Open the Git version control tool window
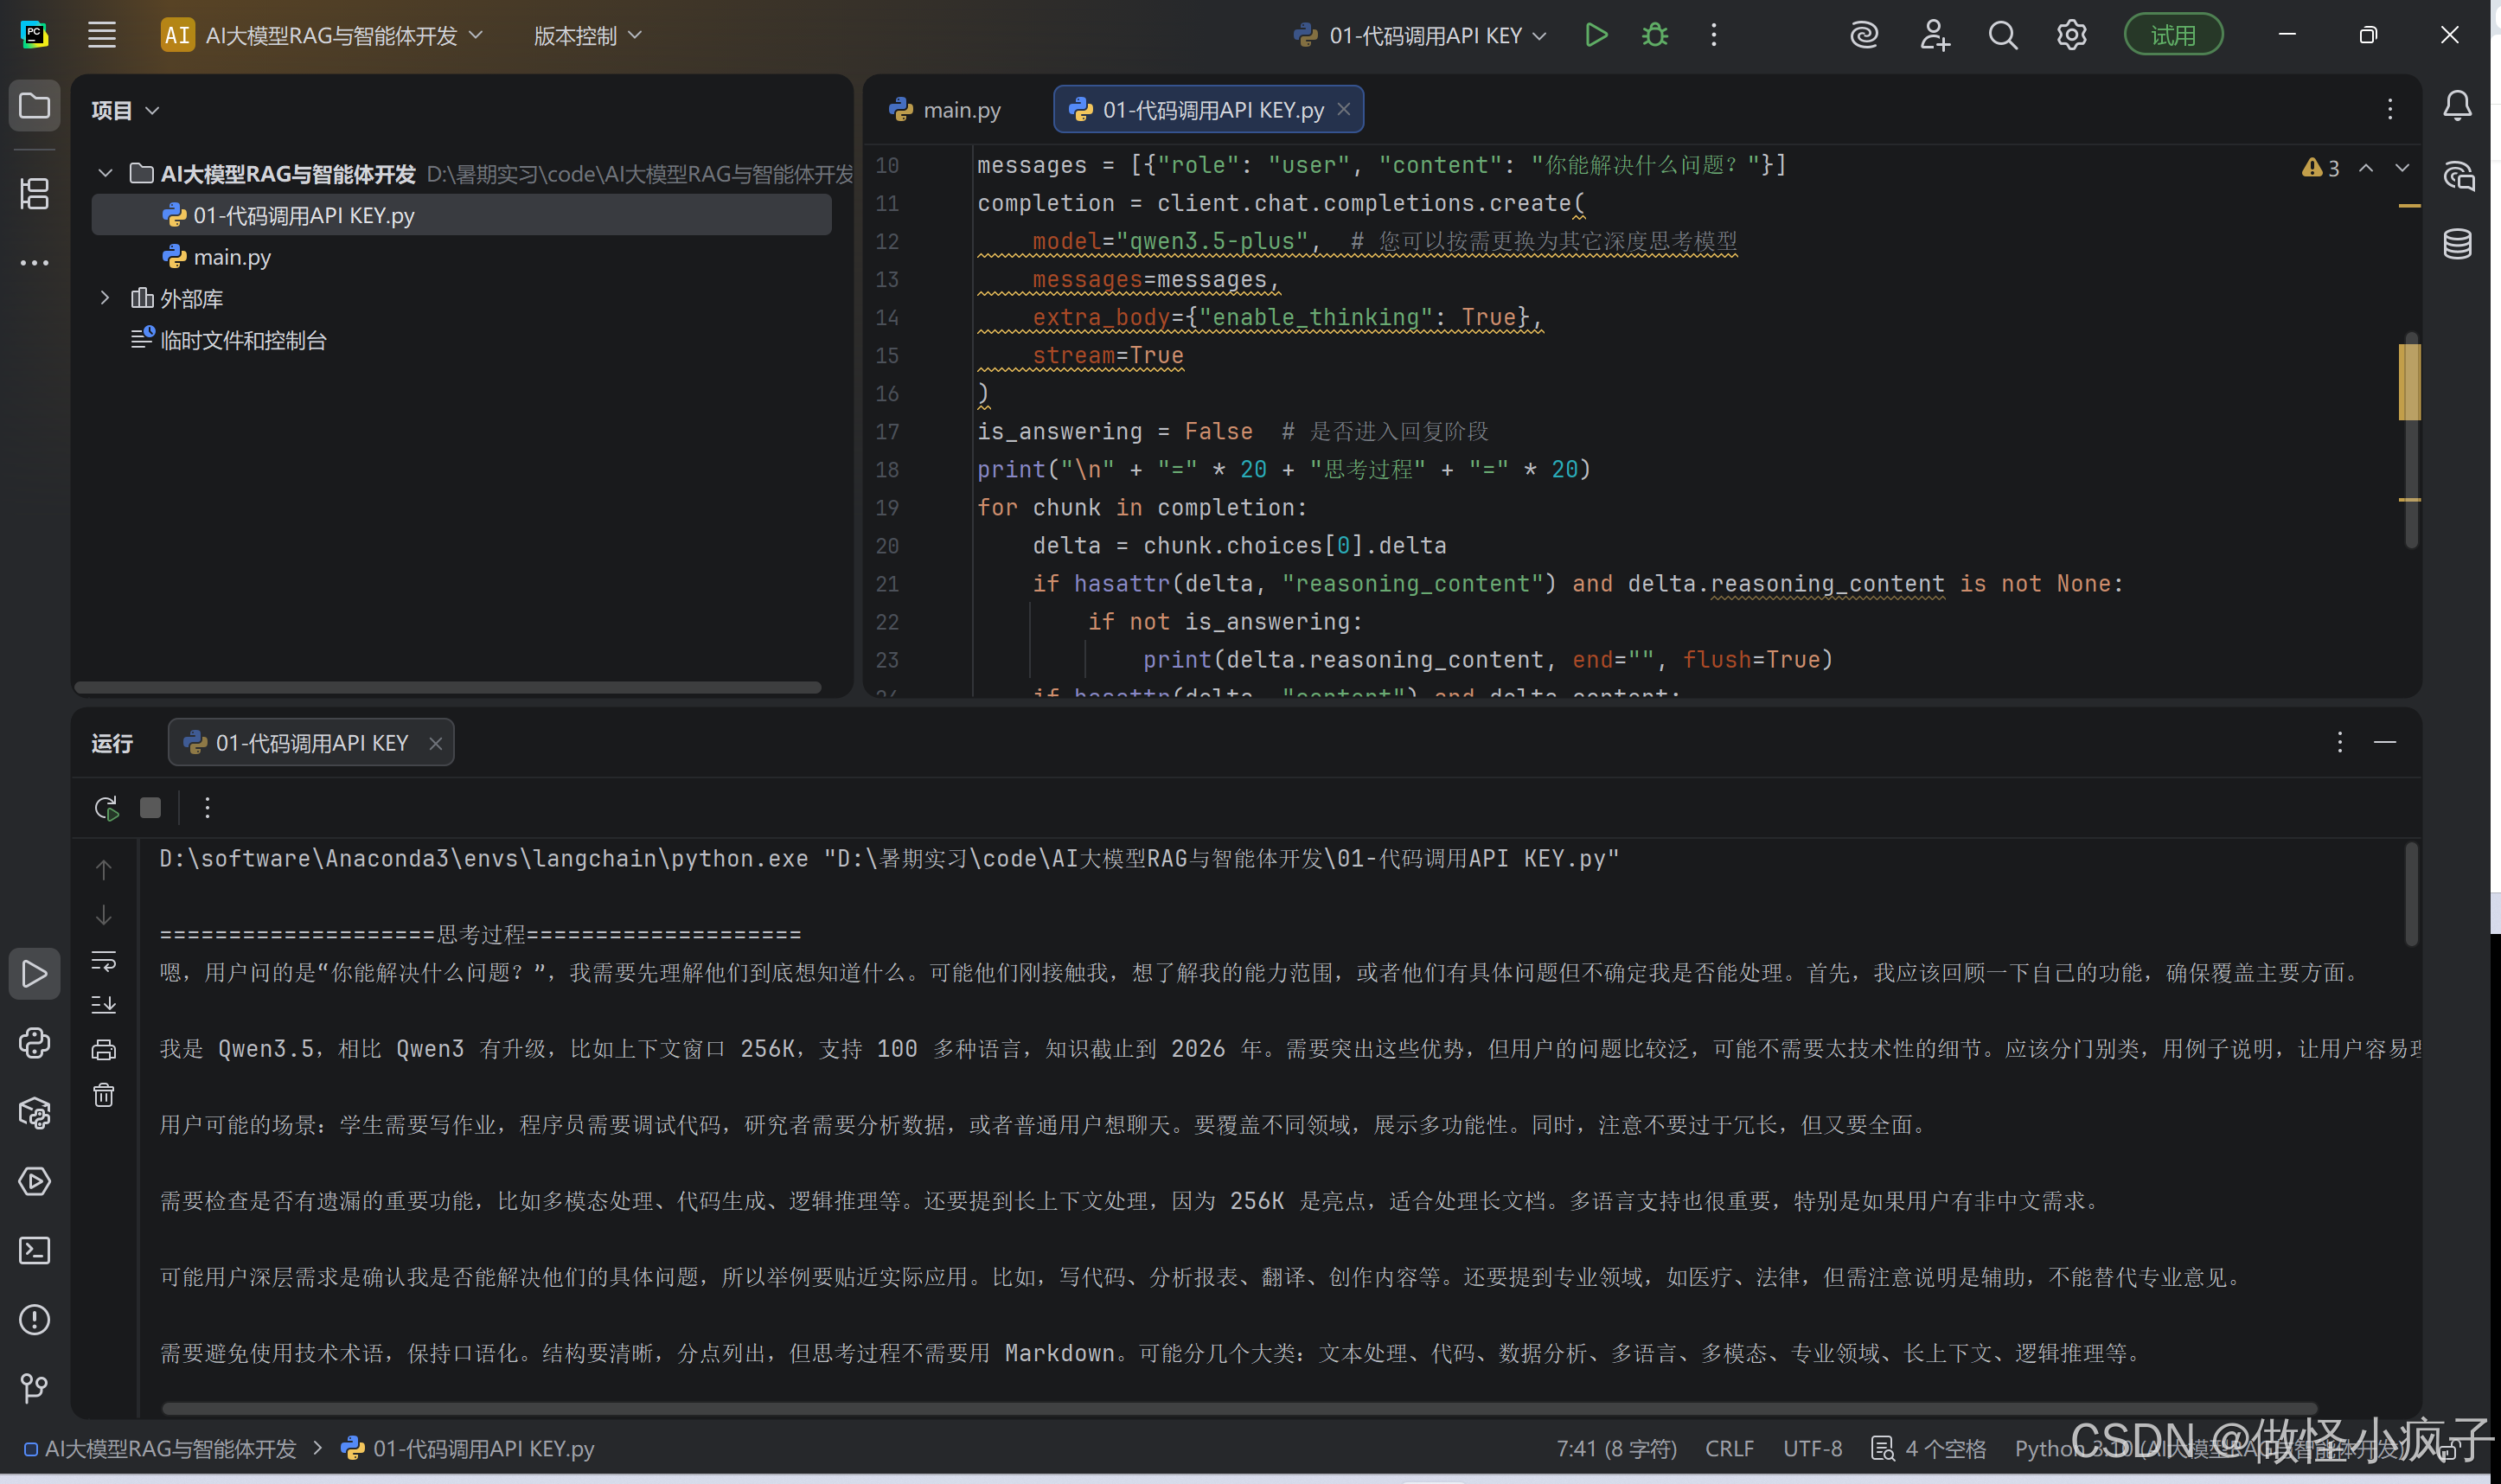The height and width of the screenshot is (1484, 2501). [35, 1388]
